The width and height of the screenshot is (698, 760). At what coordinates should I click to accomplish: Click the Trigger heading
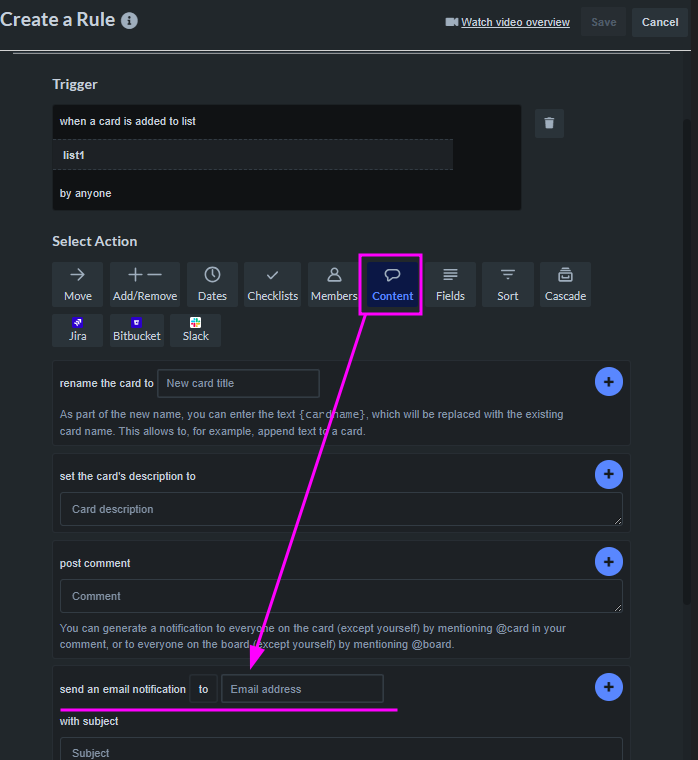[x=75, y=84]
